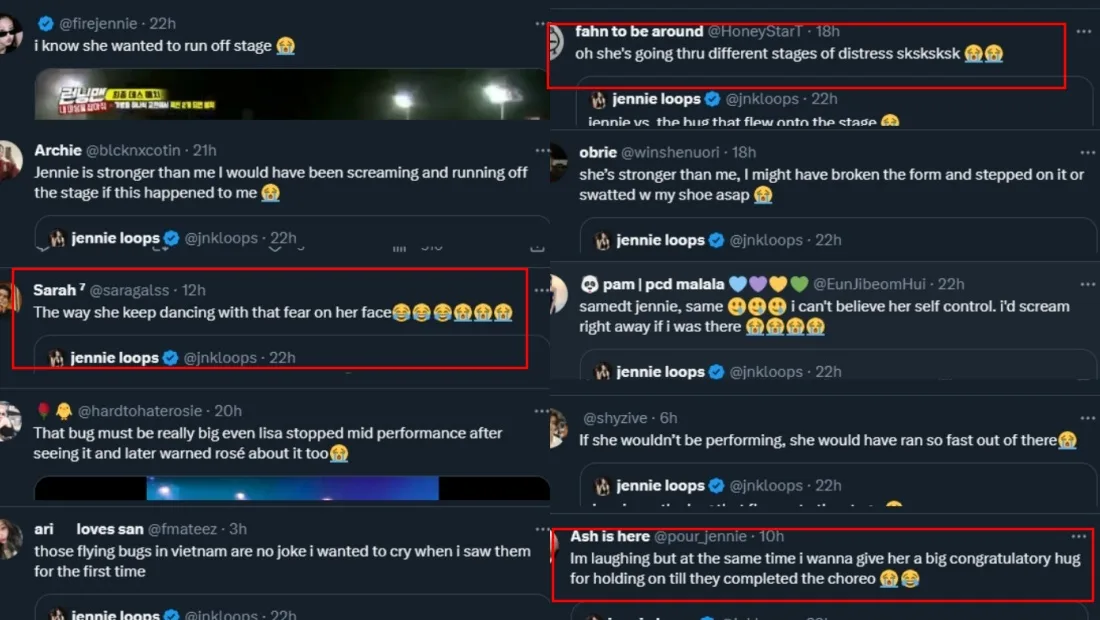This screenshot has height=620, width=1100.
Task: Open more options on Sarah's tweet
Action: (542, 290)
